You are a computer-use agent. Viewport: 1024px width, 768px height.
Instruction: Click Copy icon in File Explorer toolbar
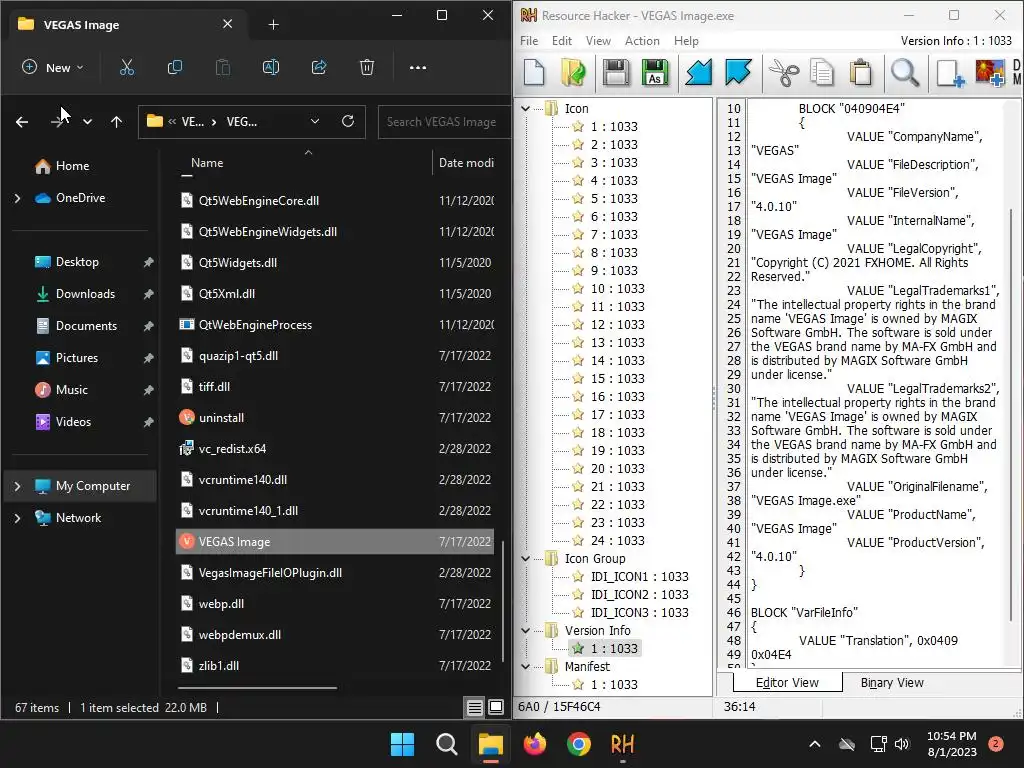pyautogui.click(x=174, y=67)
